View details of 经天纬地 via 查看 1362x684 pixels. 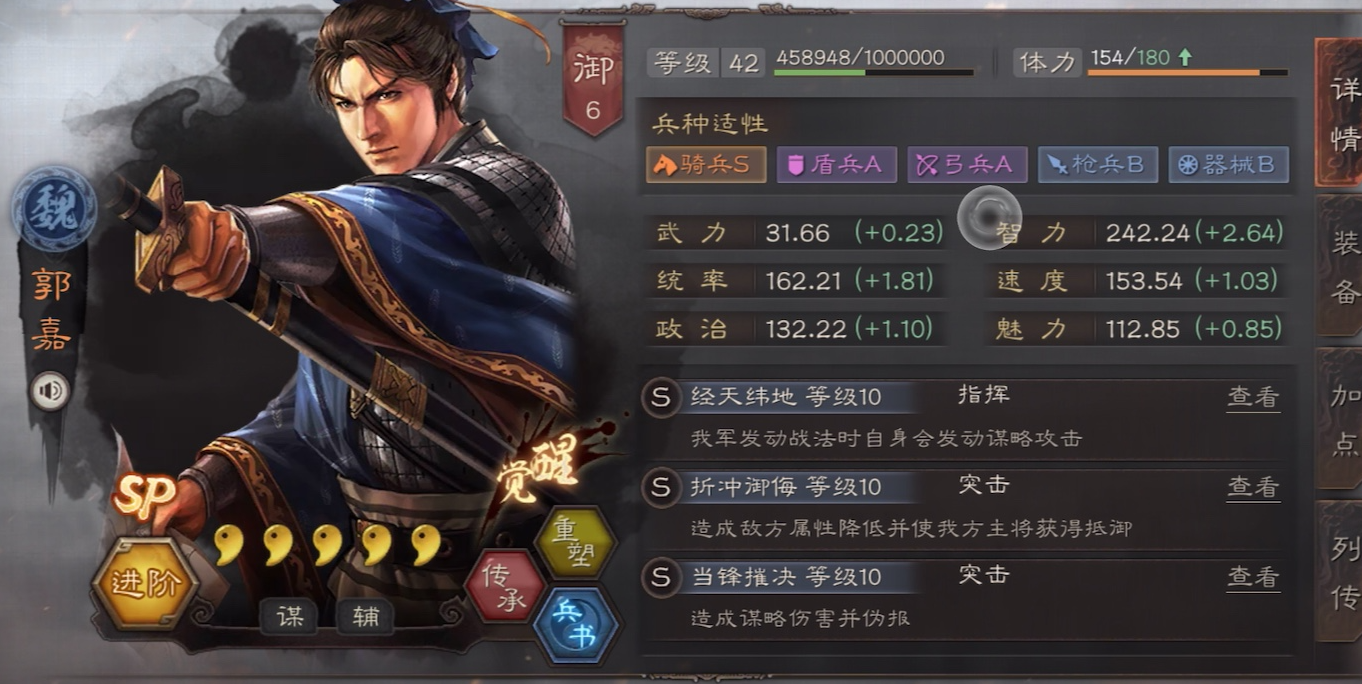click(1253, 397)
